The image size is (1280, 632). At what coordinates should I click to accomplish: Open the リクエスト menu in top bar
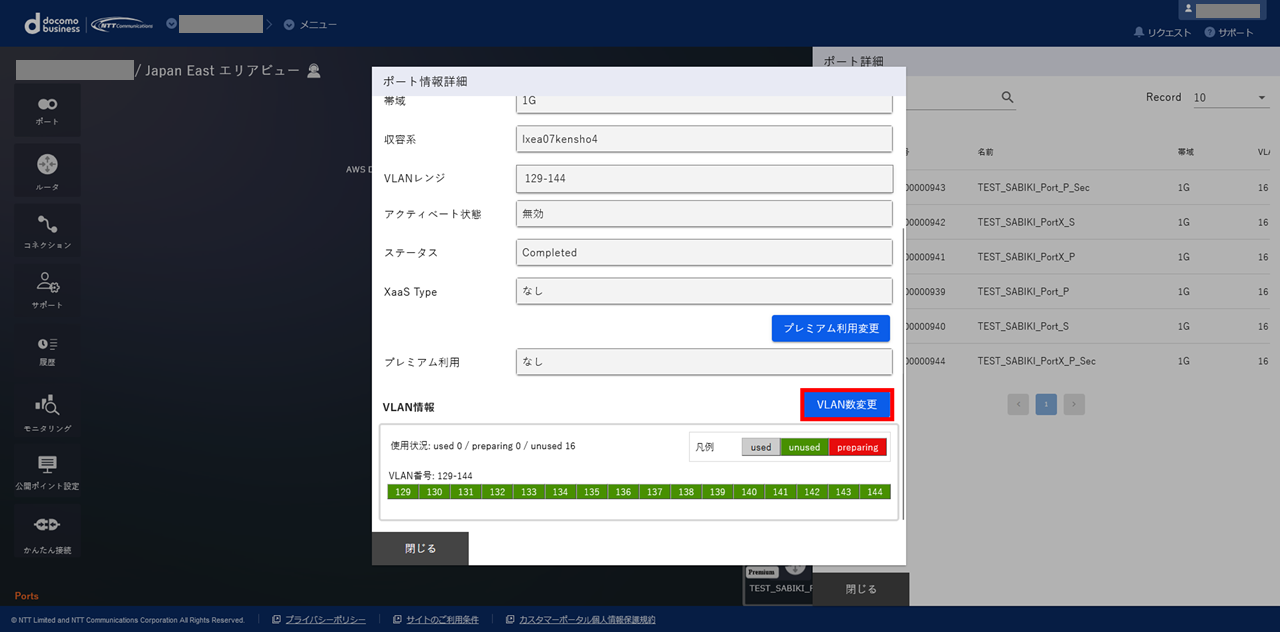(1162, 33)
